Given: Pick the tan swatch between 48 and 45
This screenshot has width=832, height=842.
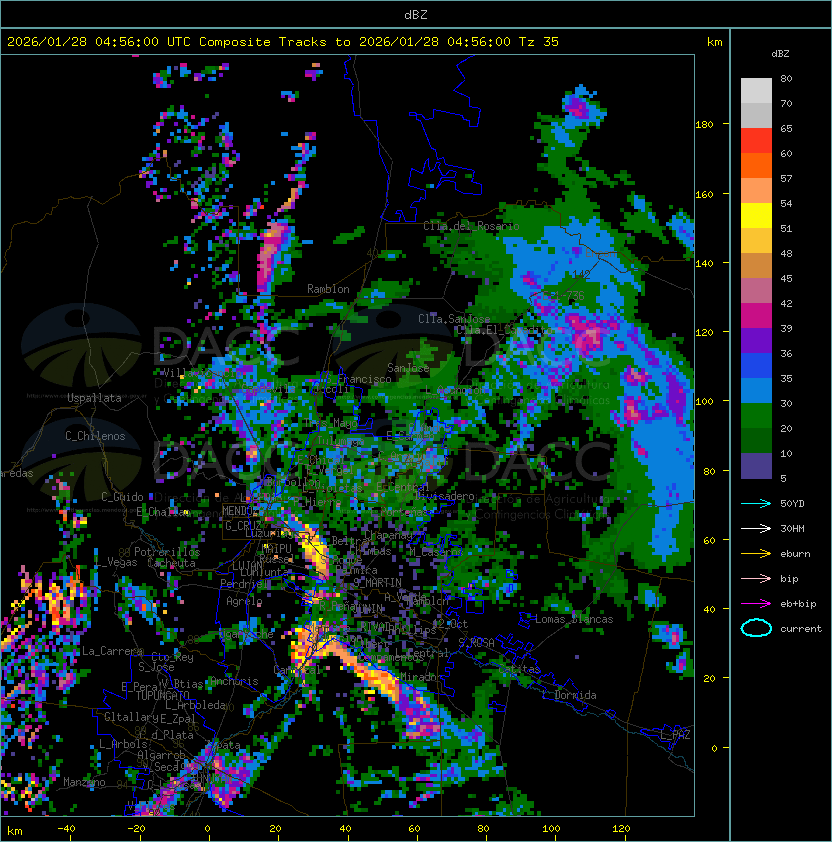Looking at the screenshot, I should click(x=756, y=265).
